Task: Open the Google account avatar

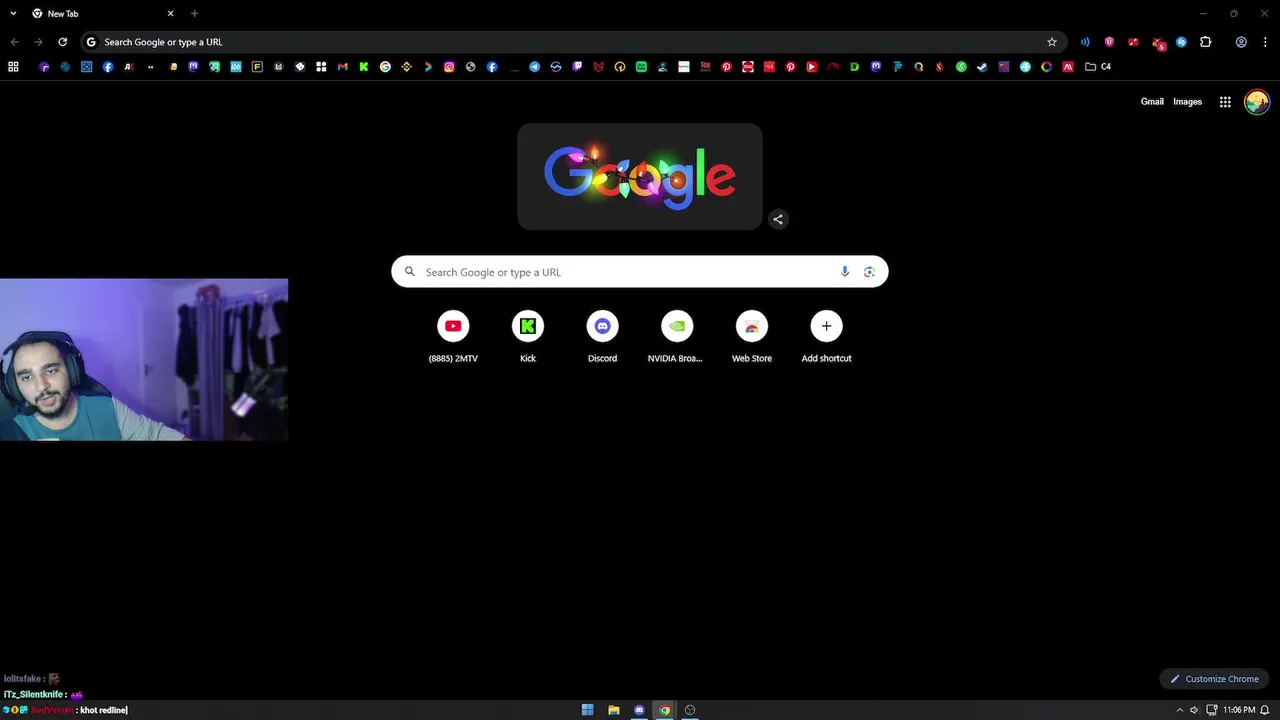Action: pos(1257,102)
